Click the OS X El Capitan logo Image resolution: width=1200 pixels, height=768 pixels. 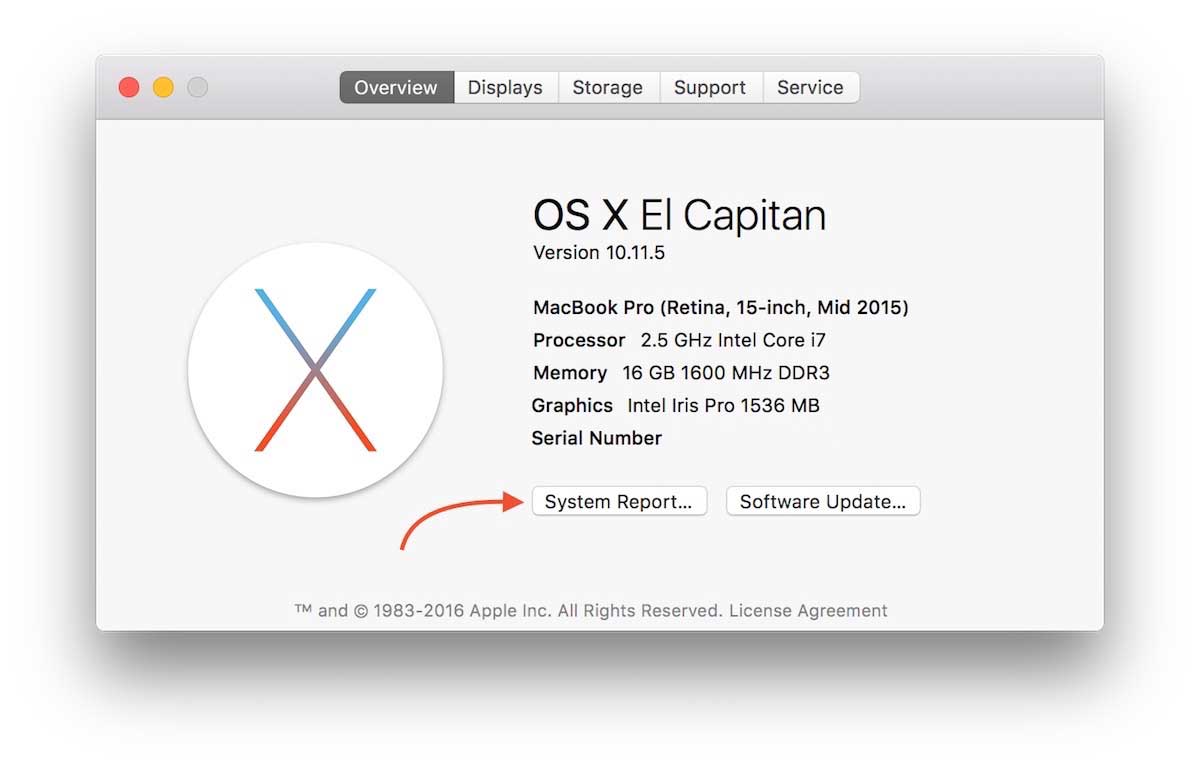point(315,370)
